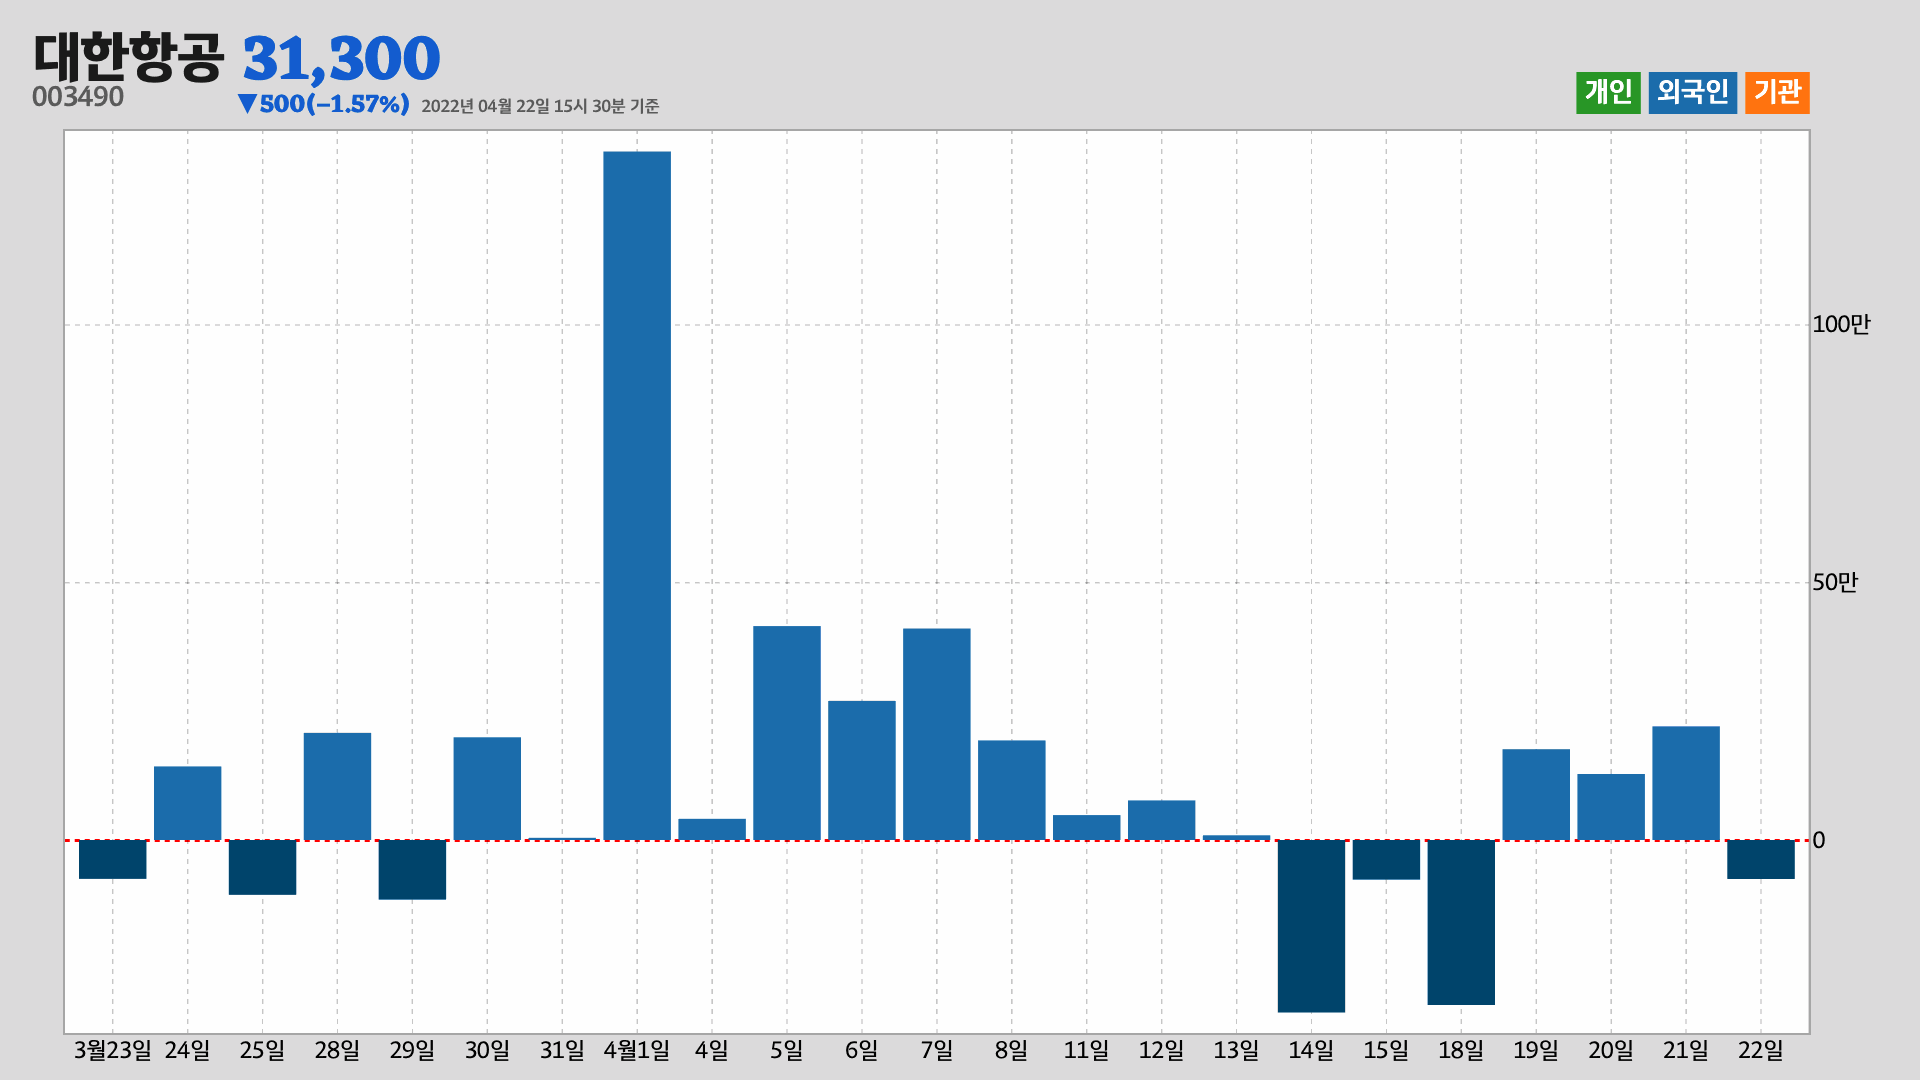Click the bar above 5일
1920x1080 pixels.
tap(787, 733)
